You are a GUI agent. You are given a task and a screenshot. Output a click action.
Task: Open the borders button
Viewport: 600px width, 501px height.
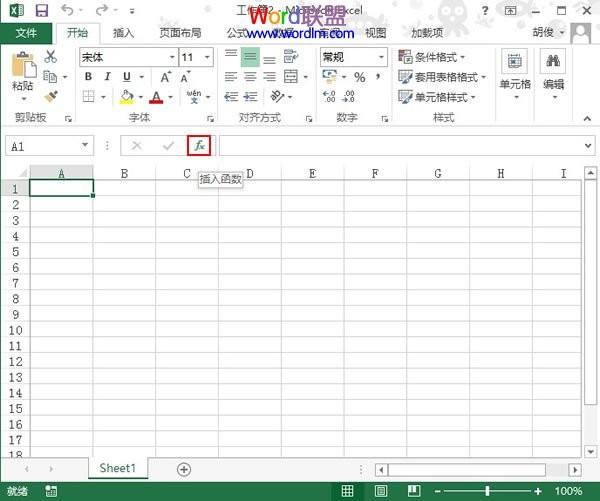88,96
